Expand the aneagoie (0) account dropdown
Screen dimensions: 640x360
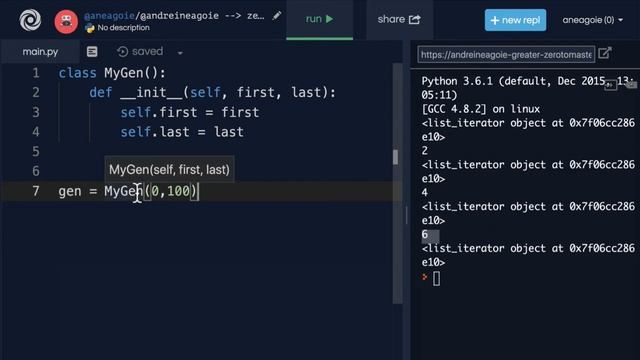(592, 20)
